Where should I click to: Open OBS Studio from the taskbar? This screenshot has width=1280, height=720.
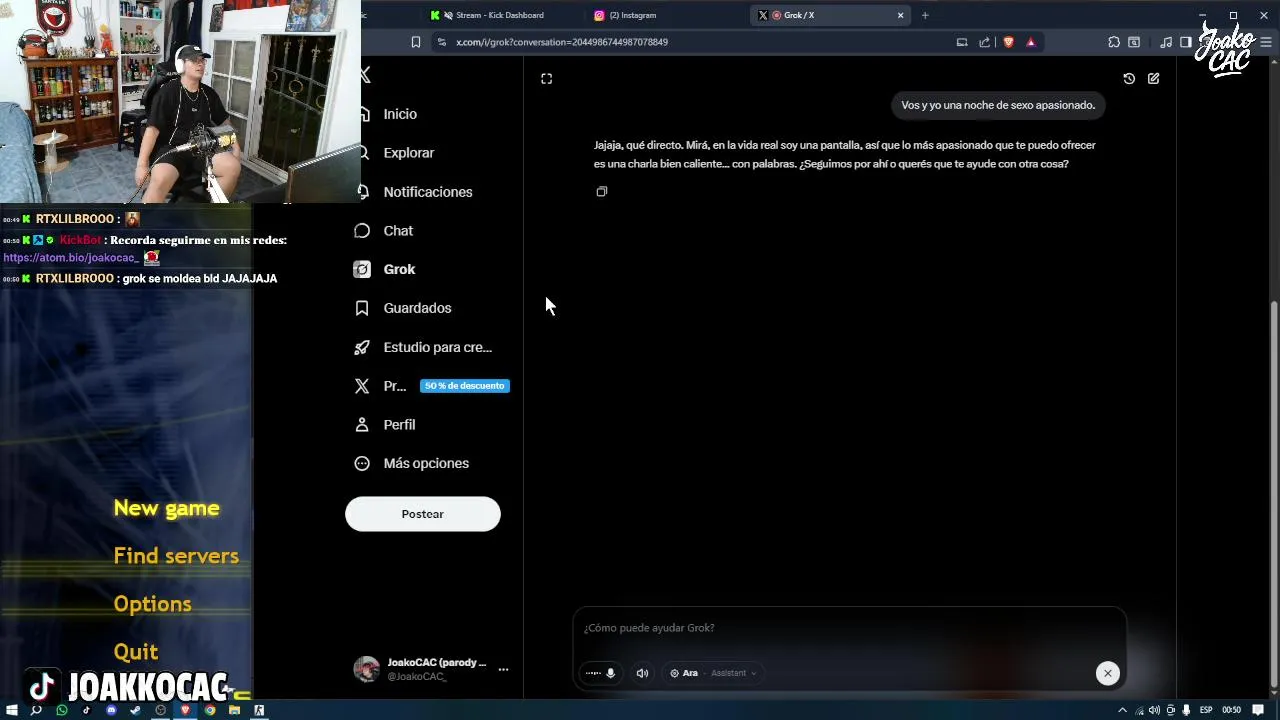[x=160, y=710]
